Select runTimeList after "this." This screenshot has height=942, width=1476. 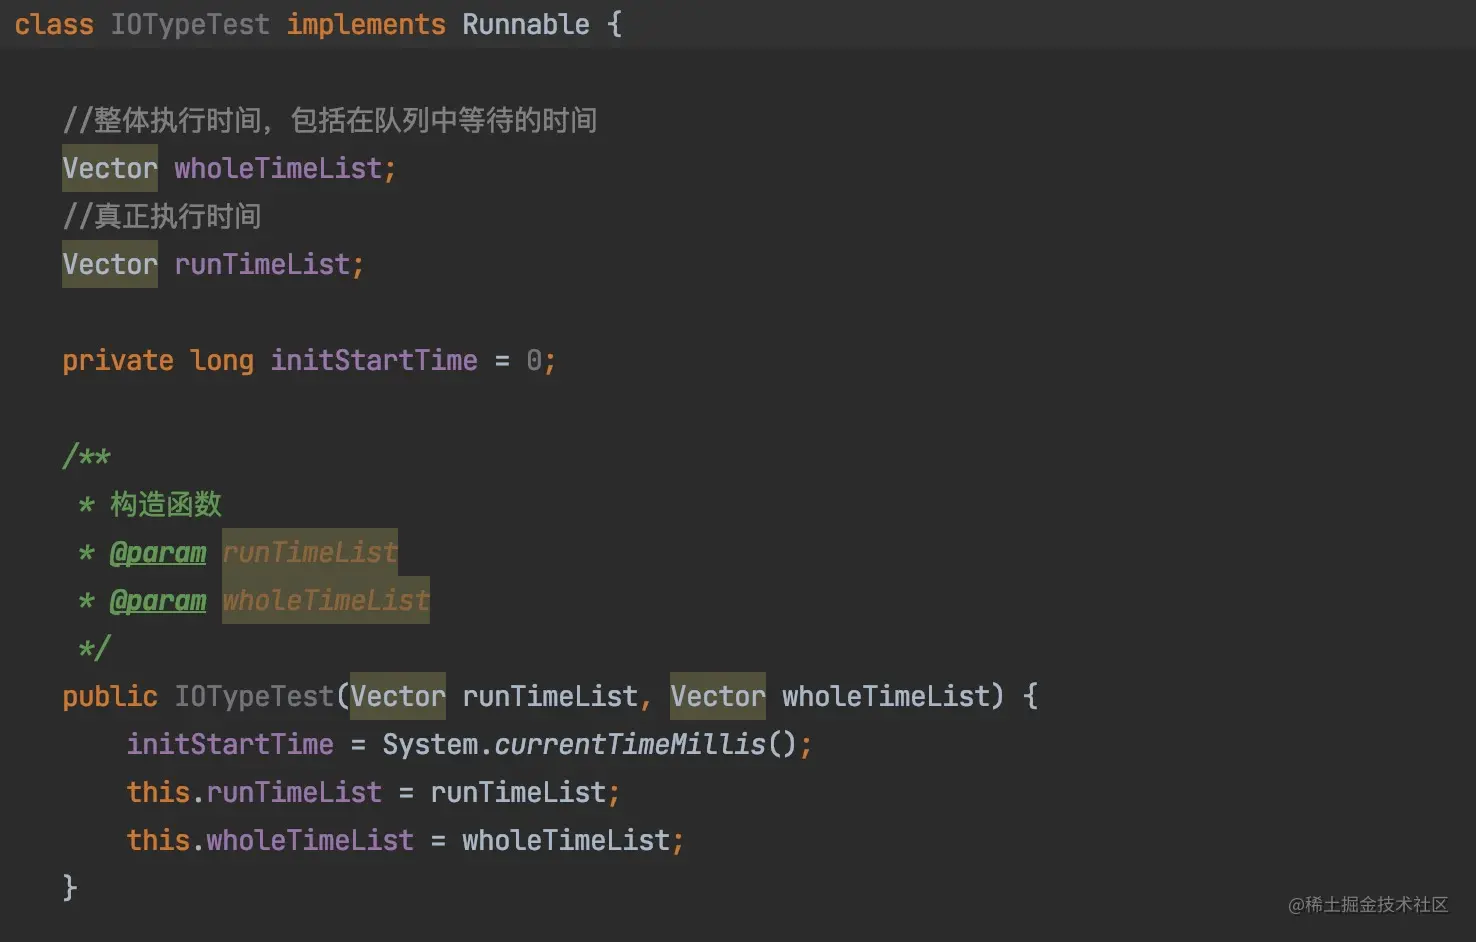tap(294, 792)
